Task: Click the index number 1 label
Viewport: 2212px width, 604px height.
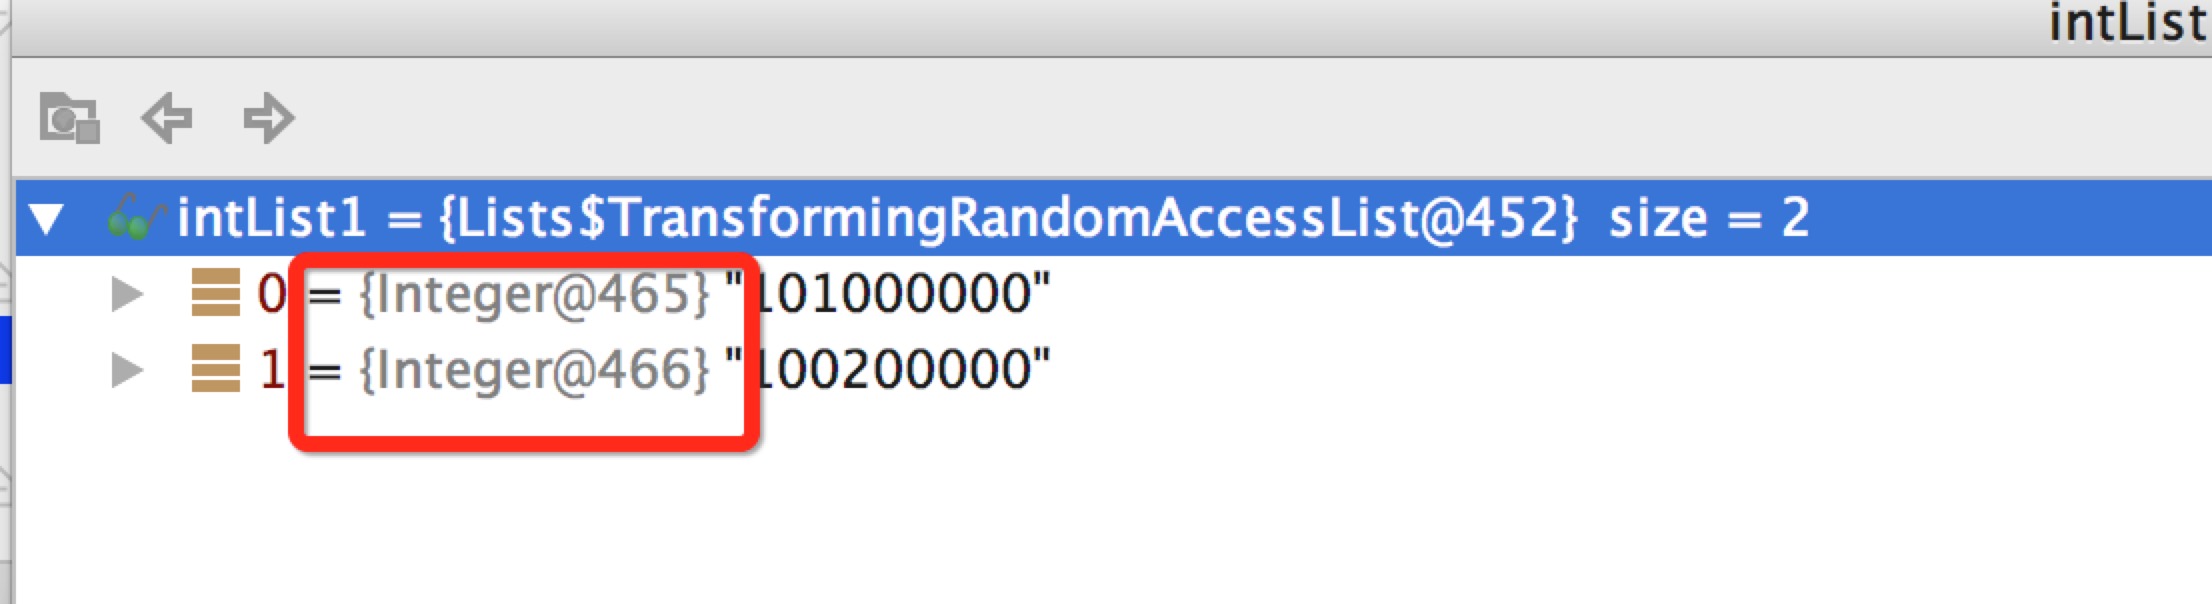Action: pos(272,370)
